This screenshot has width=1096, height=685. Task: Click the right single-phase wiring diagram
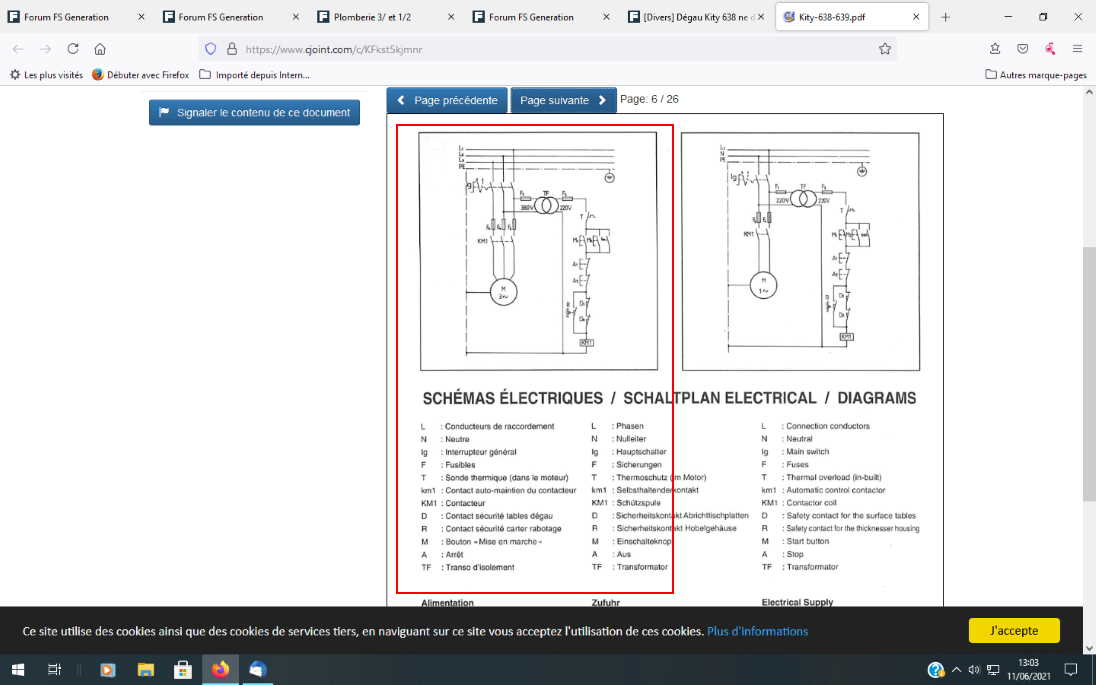[800, 251]
